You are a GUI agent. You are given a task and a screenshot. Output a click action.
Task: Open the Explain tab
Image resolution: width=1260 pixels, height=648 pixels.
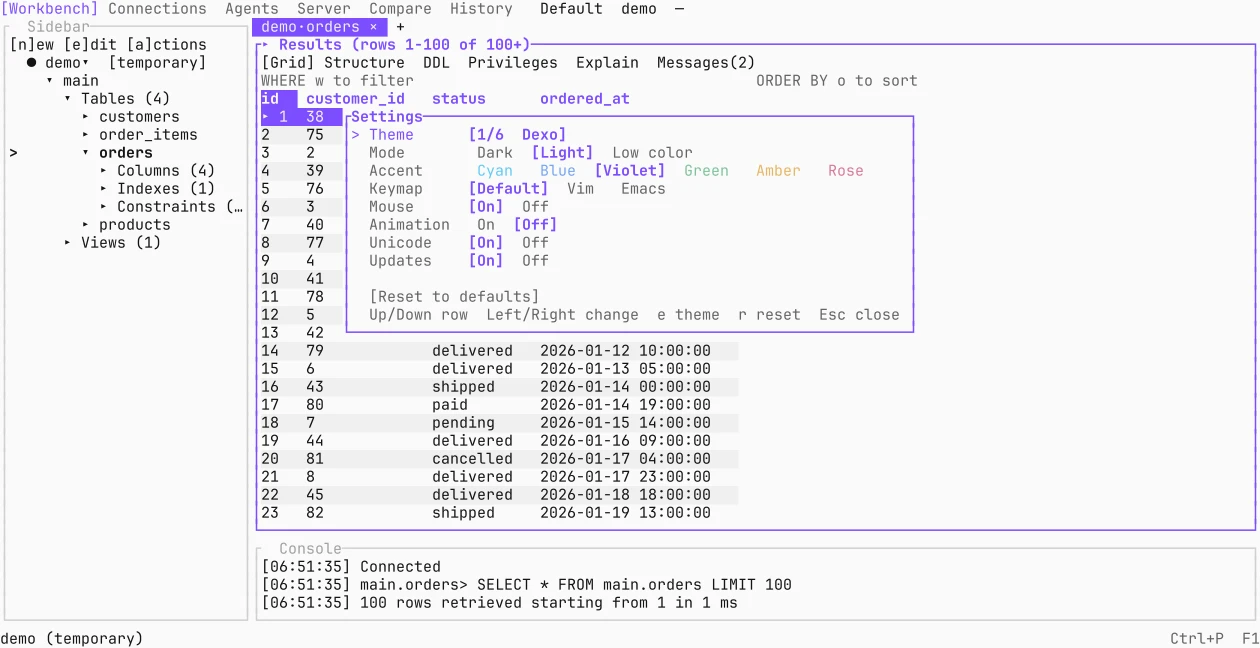coord(607,63)
